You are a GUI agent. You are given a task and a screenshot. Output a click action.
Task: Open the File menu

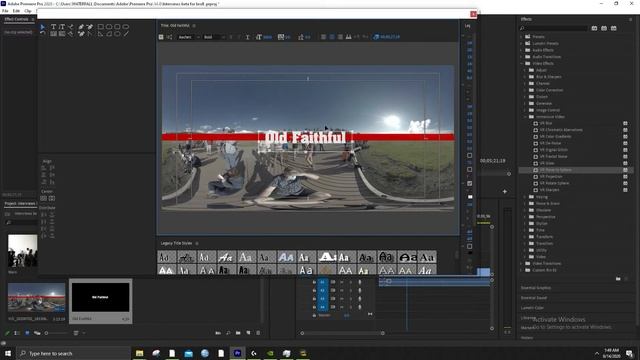point(5,11)
